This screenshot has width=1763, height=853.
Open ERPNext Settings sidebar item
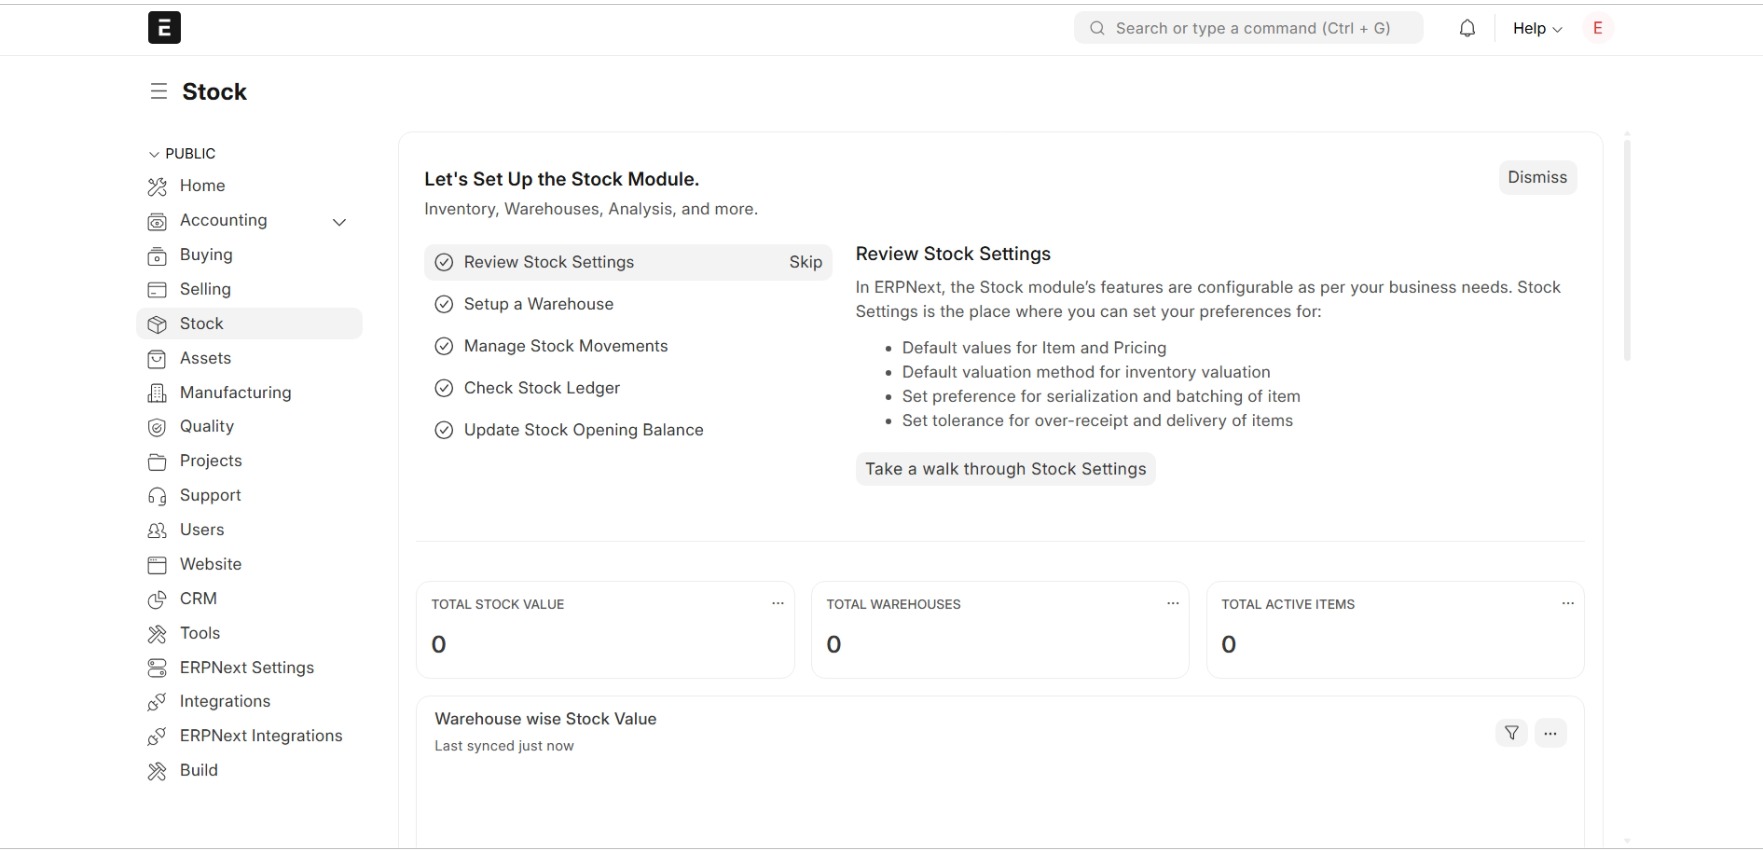coord(249,668)
